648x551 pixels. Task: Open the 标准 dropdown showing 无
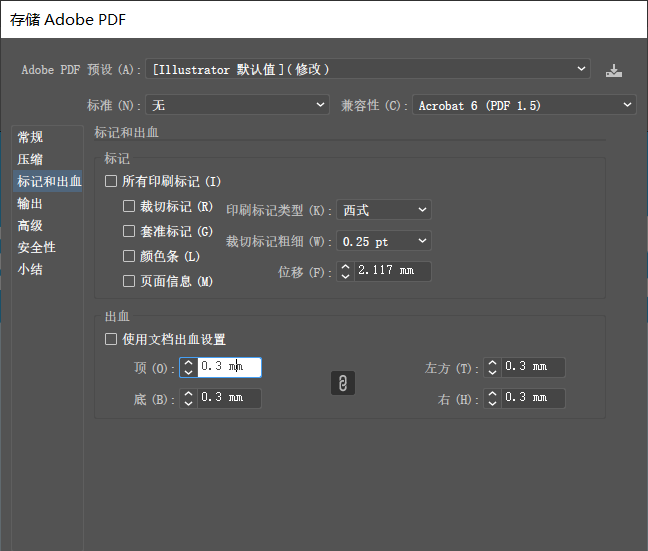point(237,105)
